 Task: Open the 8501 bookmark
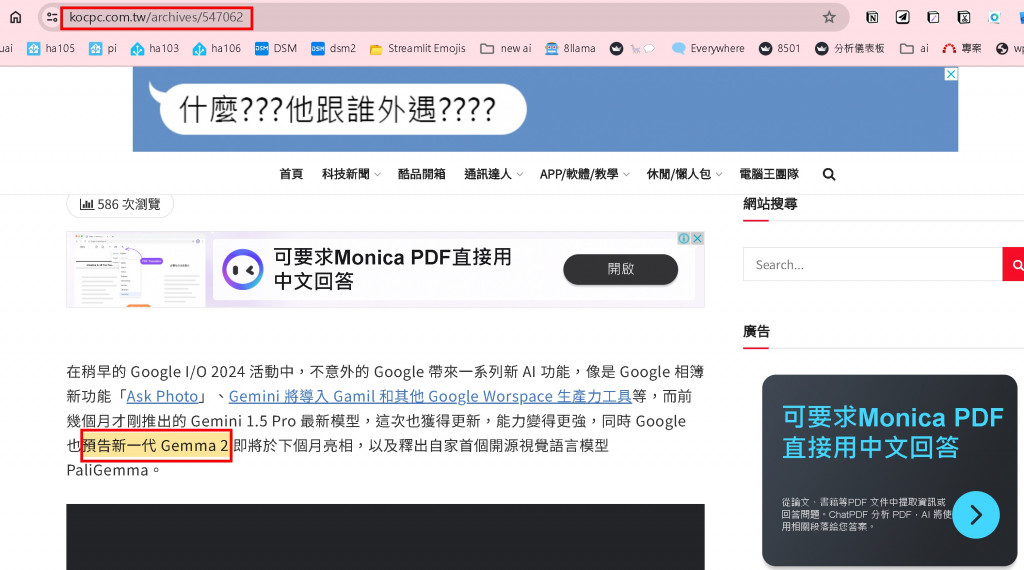780,48
